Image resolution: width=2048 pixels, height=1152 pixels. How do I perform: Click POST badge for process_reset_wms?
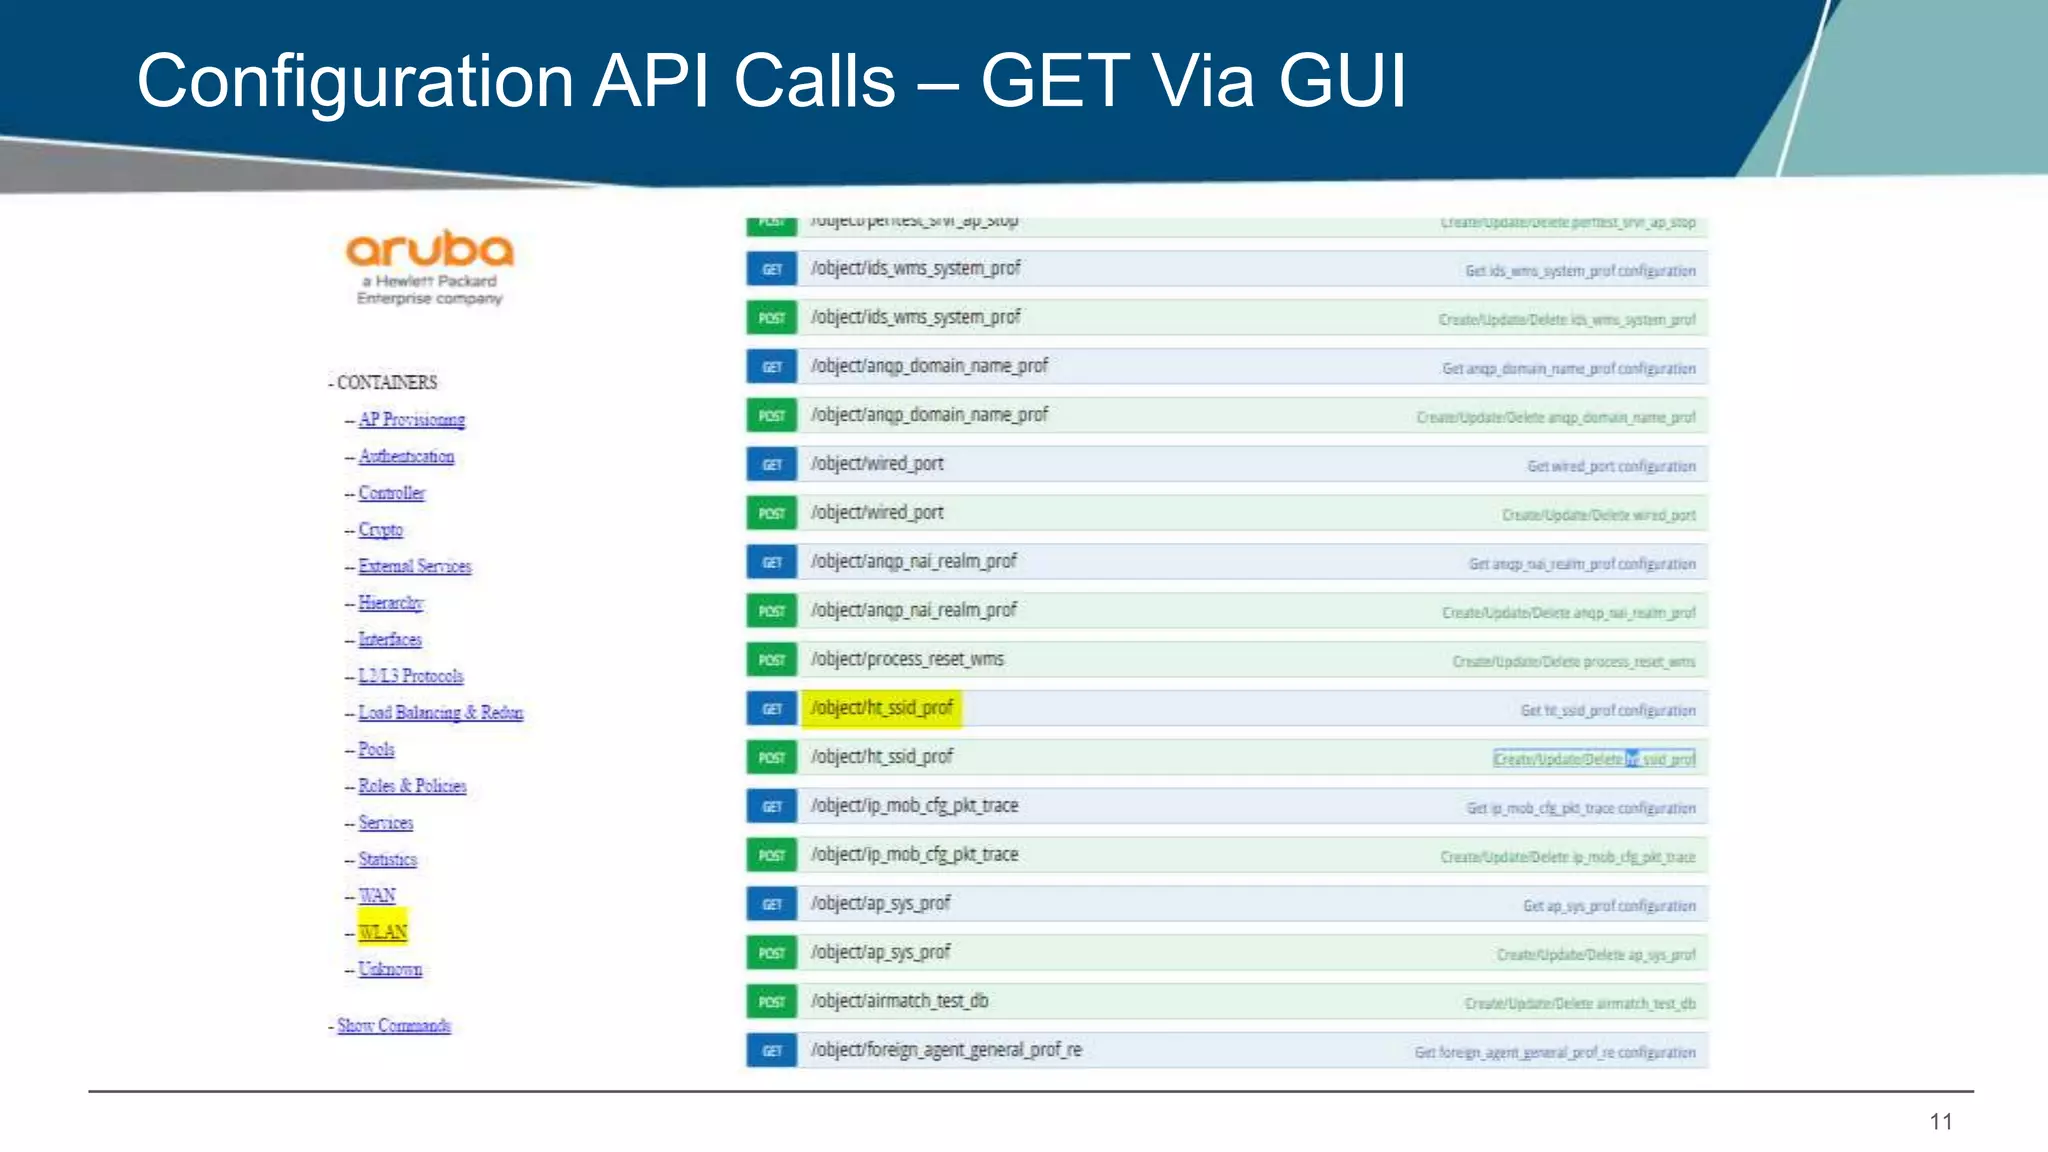771,660
